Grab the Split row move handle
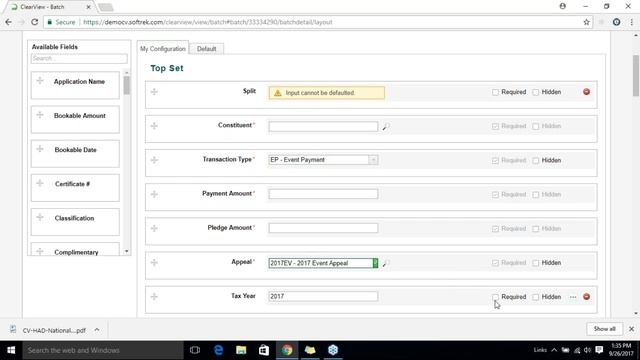This screenshot has height=360, width=640. 154,92
